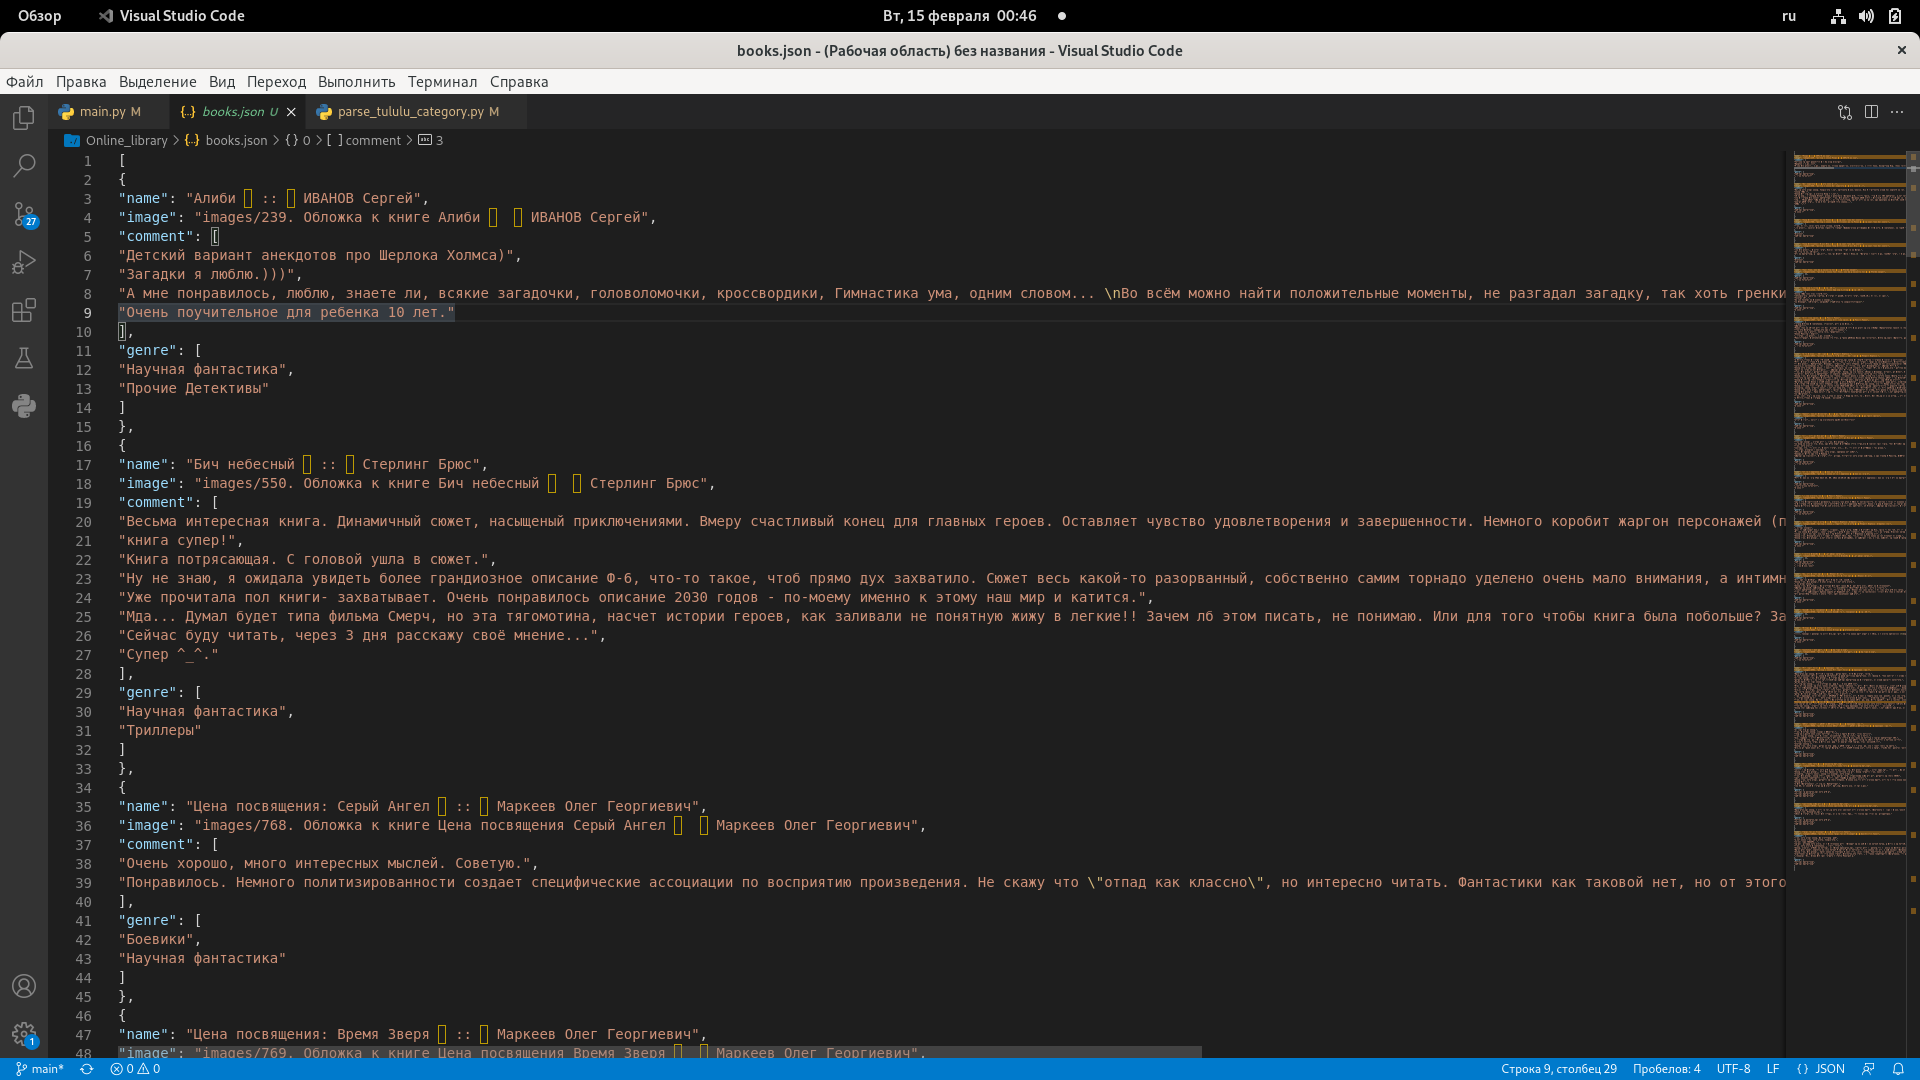Open the comment breadcrumb picker
The width and height of the screenshot is (1920, 1080).
pos(371,140)
